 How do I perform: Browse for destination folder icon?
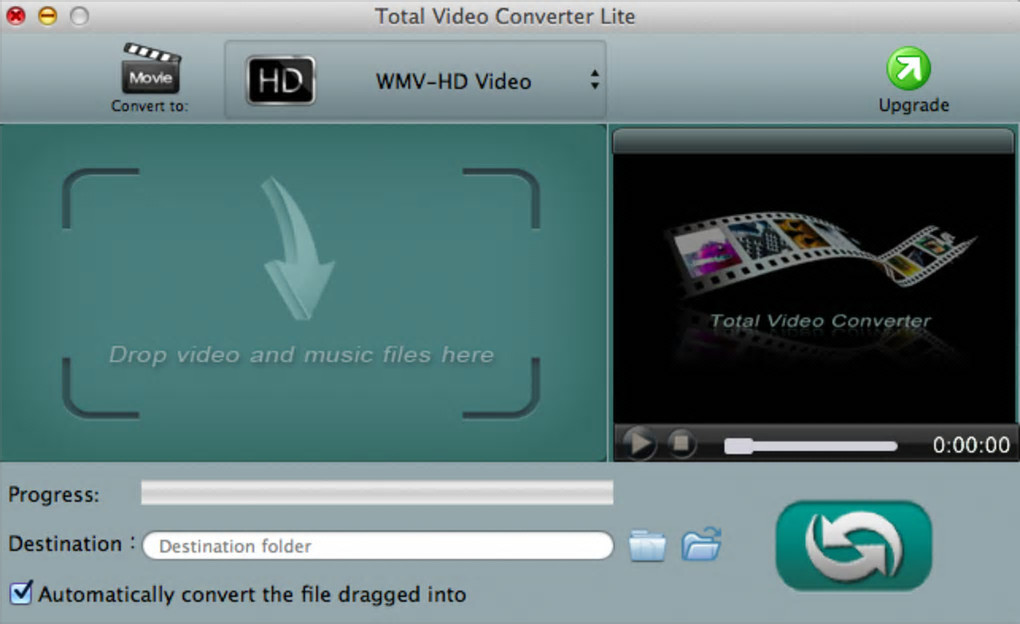pos(647,545)
